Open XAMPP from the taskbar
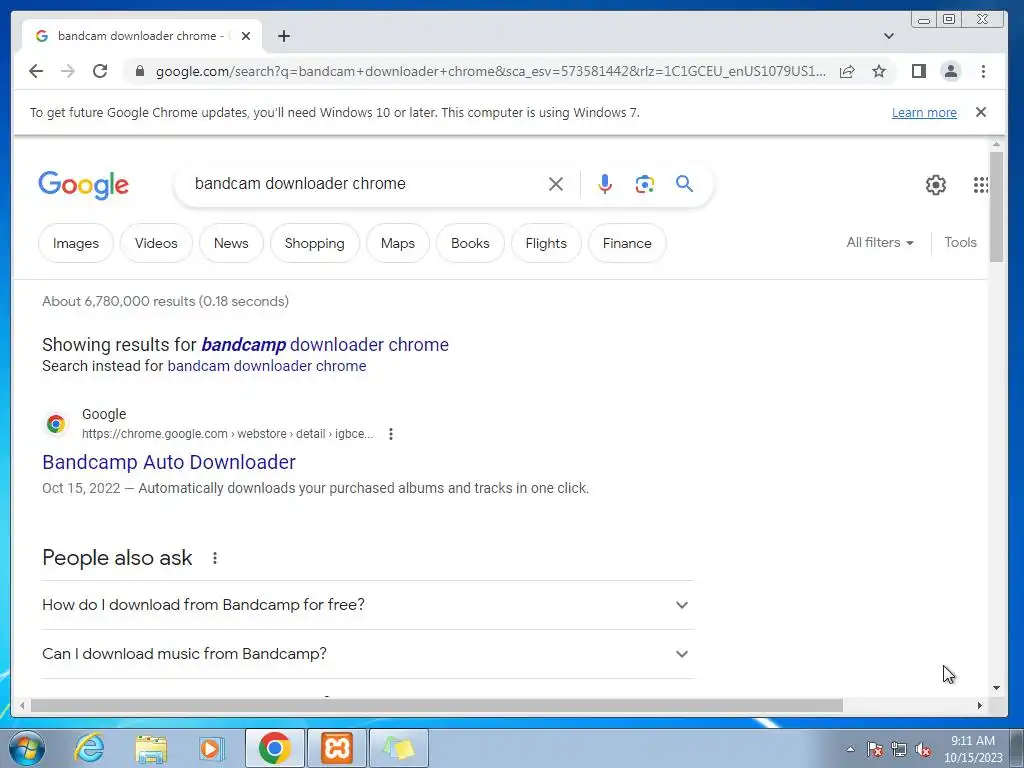Viewport: 1024px width, 768px height. pos(337,748)
